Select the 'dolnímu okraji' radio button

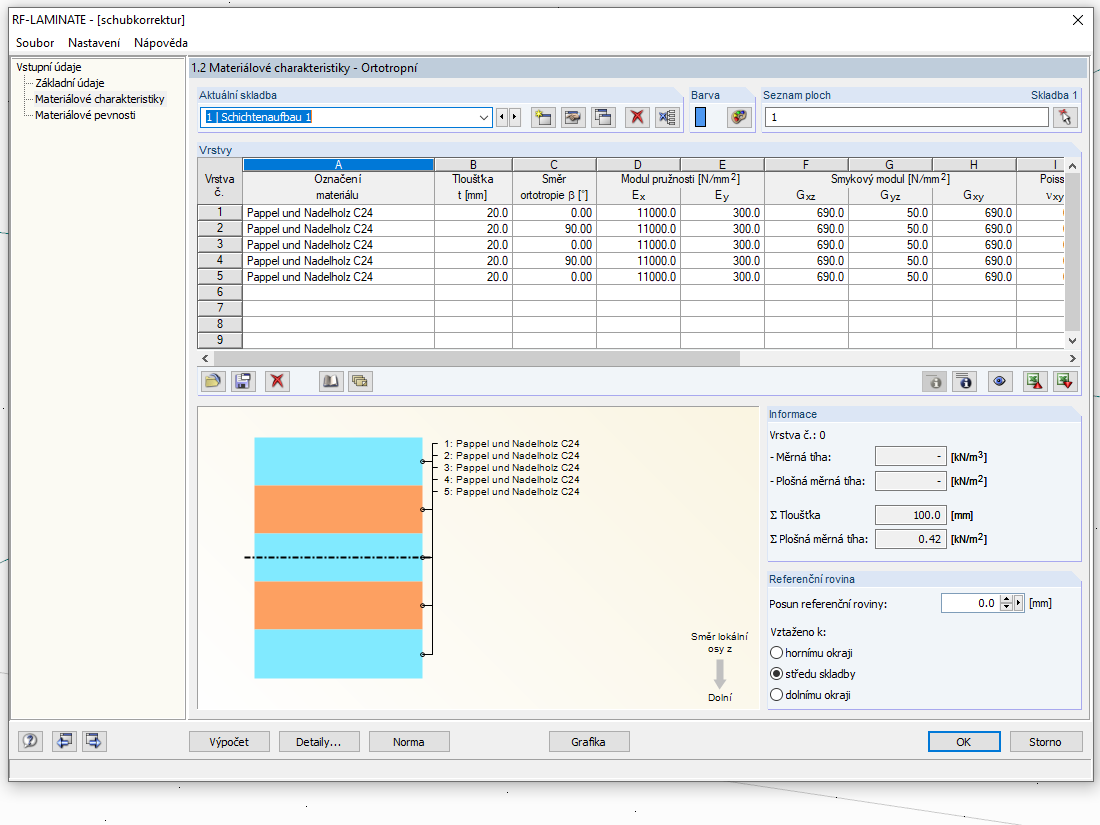(776, 695)
